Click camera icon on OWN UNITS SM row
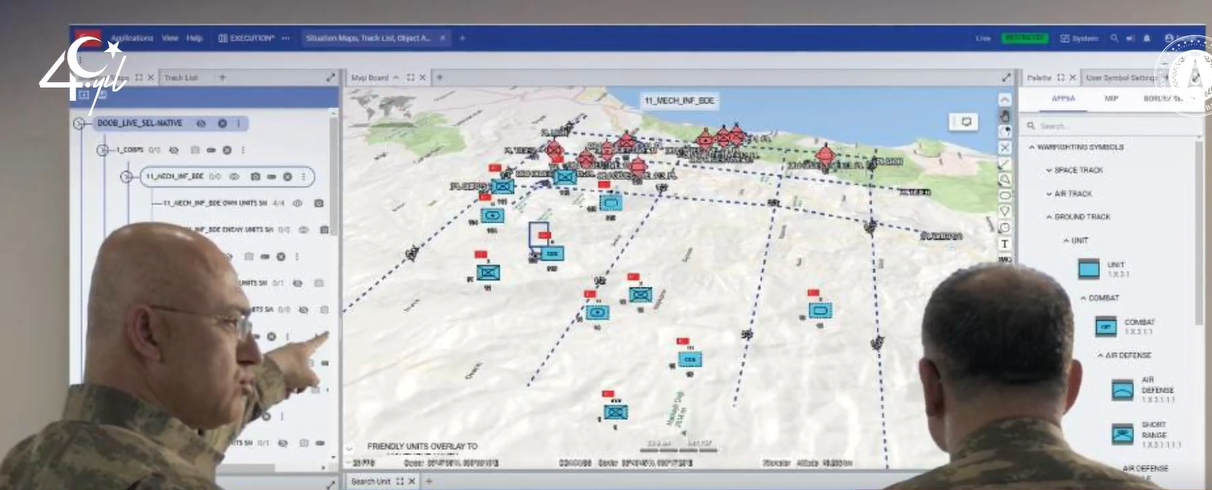The height and width of the screenshot is (490, 1212). pos(319,203)
